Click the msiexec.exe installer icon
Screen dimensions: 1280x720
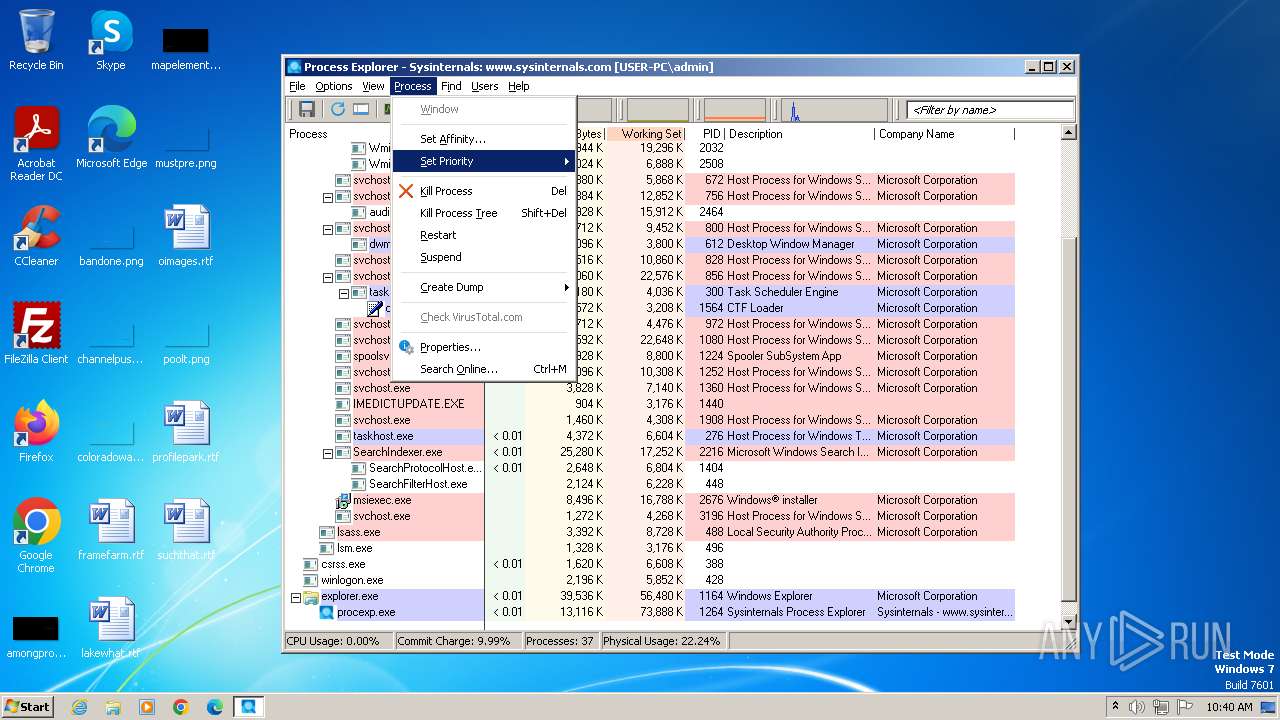pyautogui.click(x=343, y=500)
